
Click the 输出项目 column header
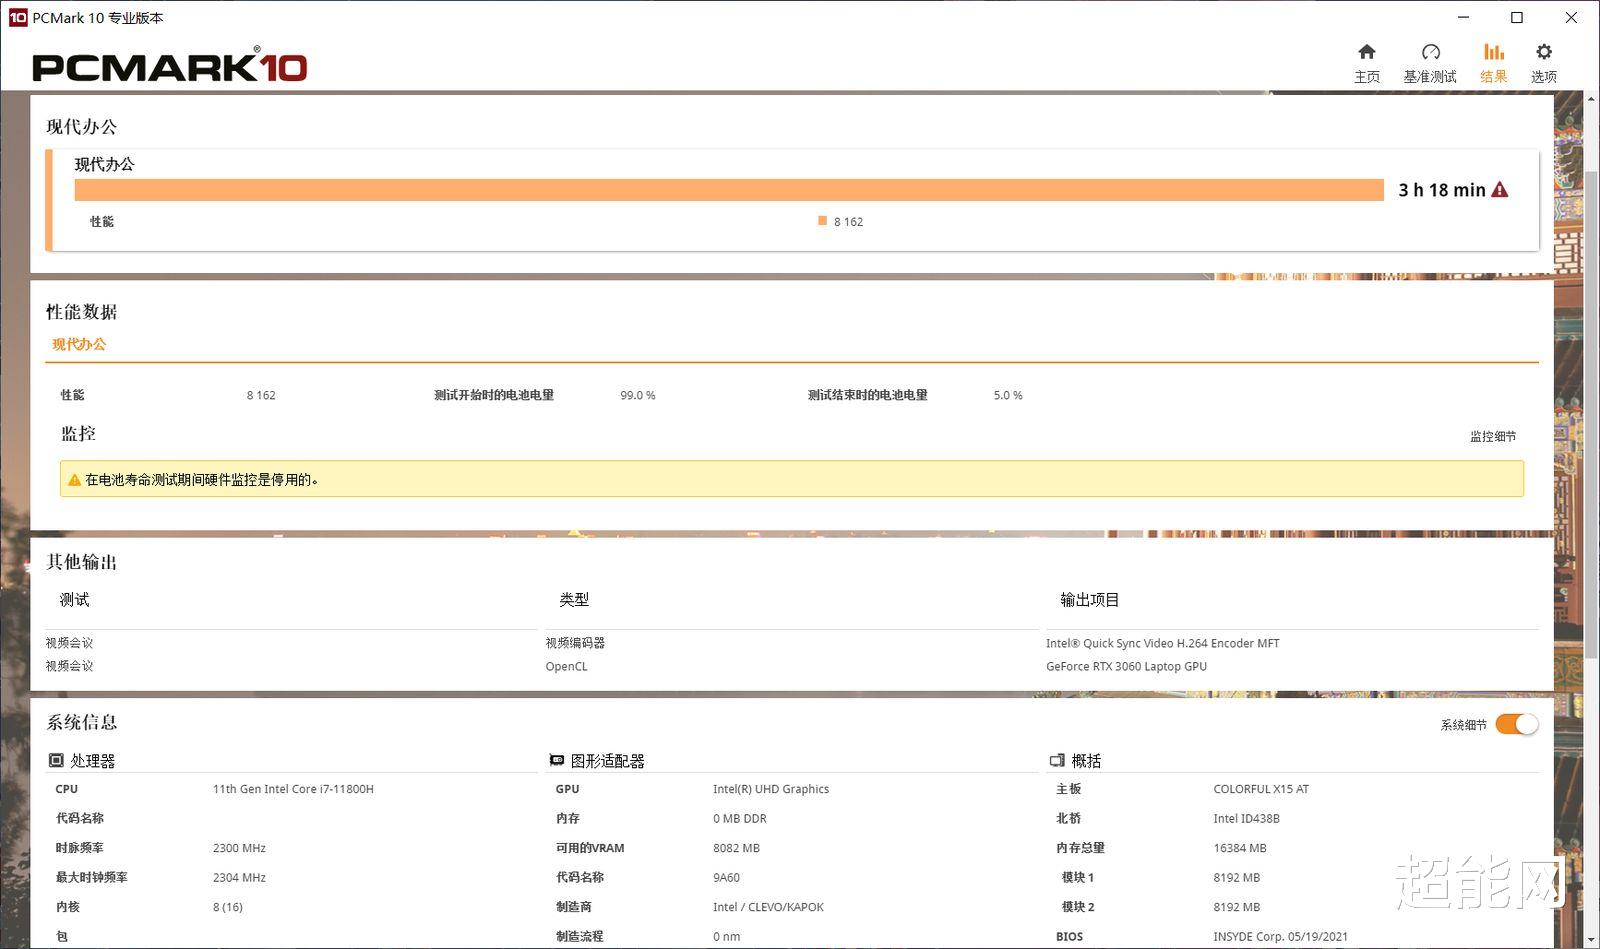(x=1090, y=600)
